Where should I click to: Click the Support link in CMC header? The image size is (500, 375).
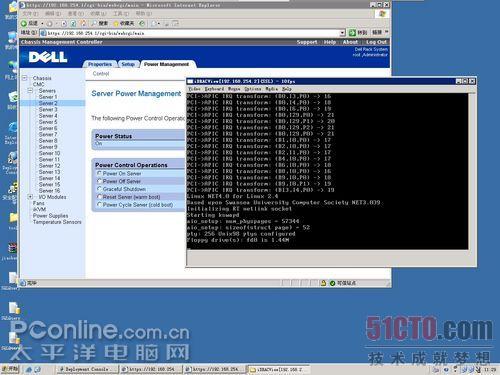(307, 42)
